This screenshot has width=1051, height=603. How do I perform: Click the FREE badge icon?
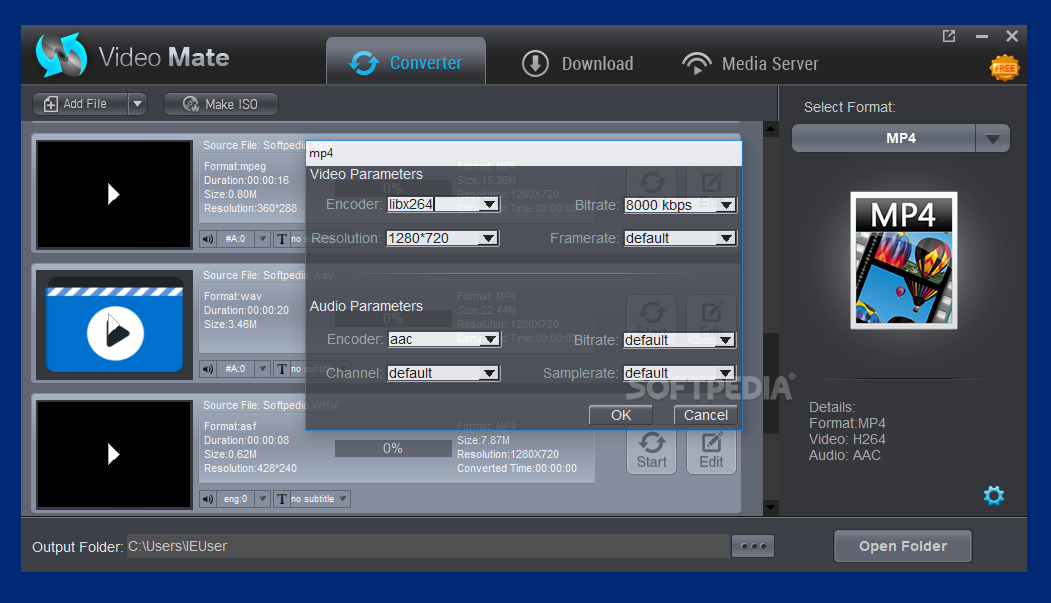point(1004,68)
